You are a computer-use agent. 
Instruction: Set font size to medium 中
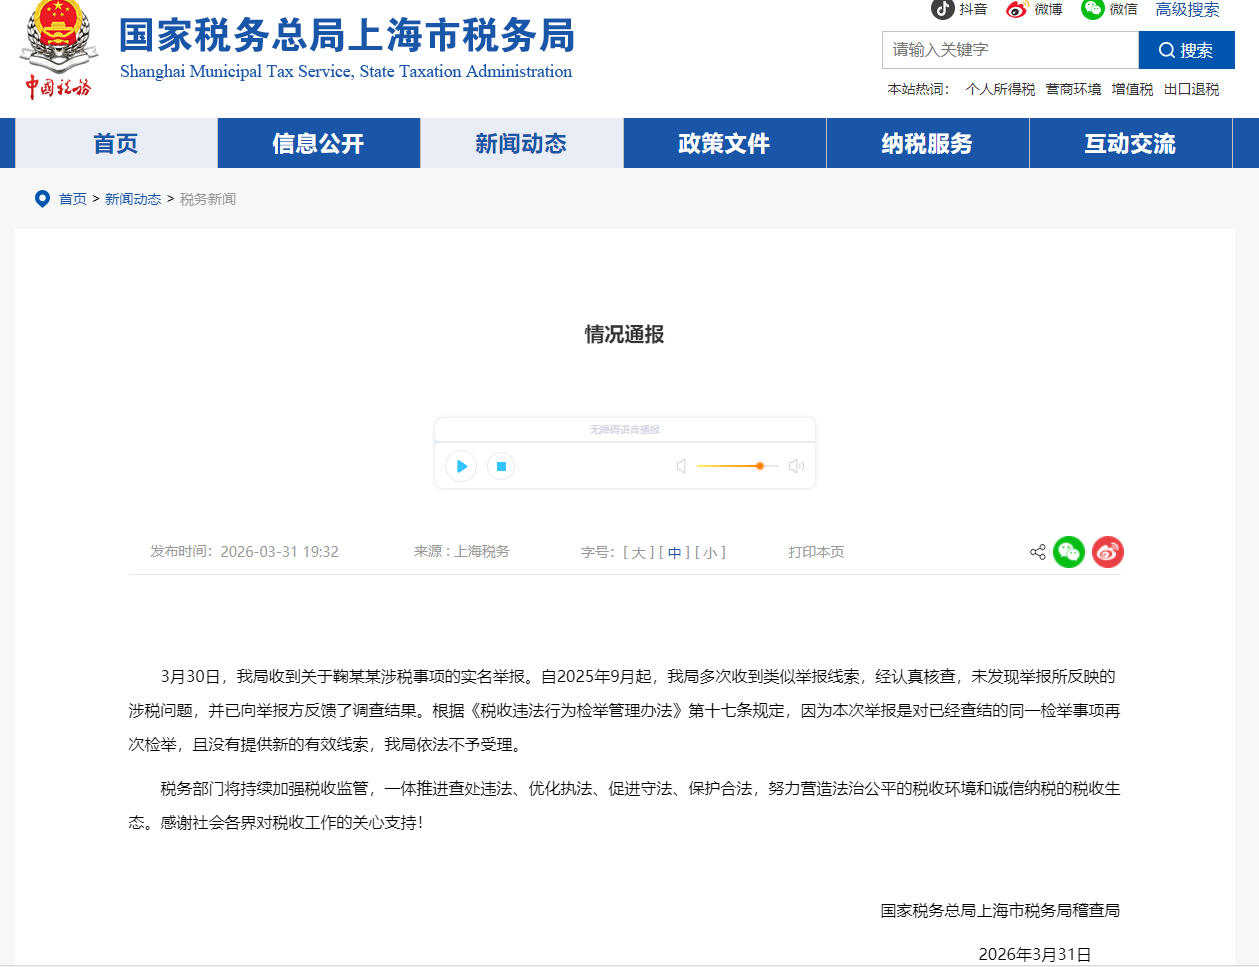coord(674,552)
